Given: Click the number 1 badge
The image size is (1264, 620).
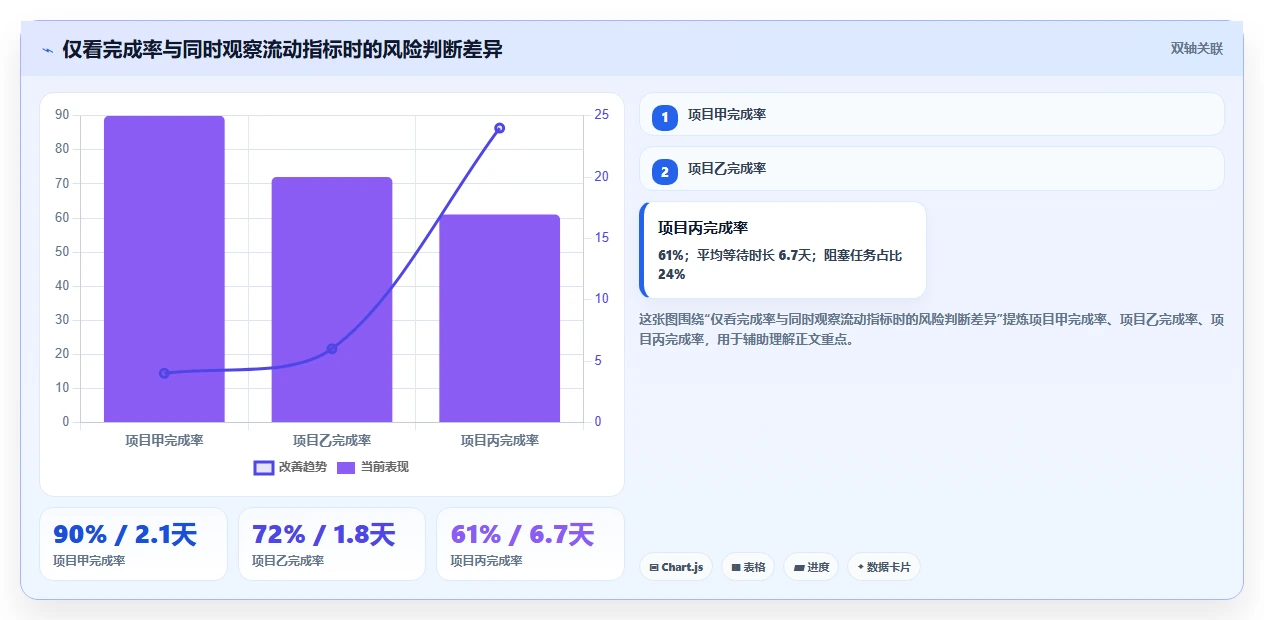Looking at the screenshot, I should [664, 118].
